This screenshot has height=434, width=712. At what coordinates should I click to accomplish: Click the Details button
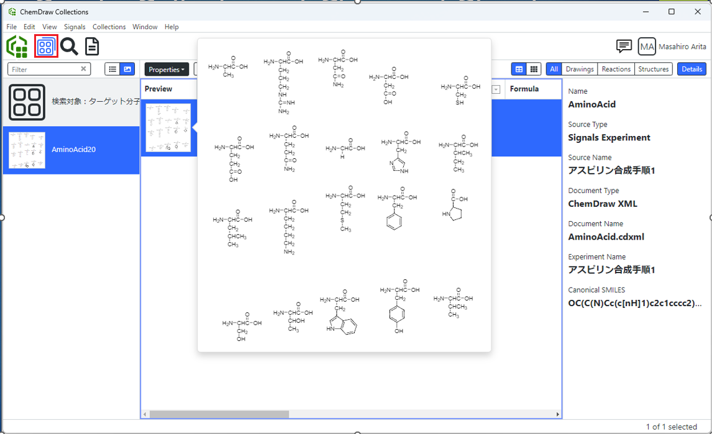coord(691,69)
